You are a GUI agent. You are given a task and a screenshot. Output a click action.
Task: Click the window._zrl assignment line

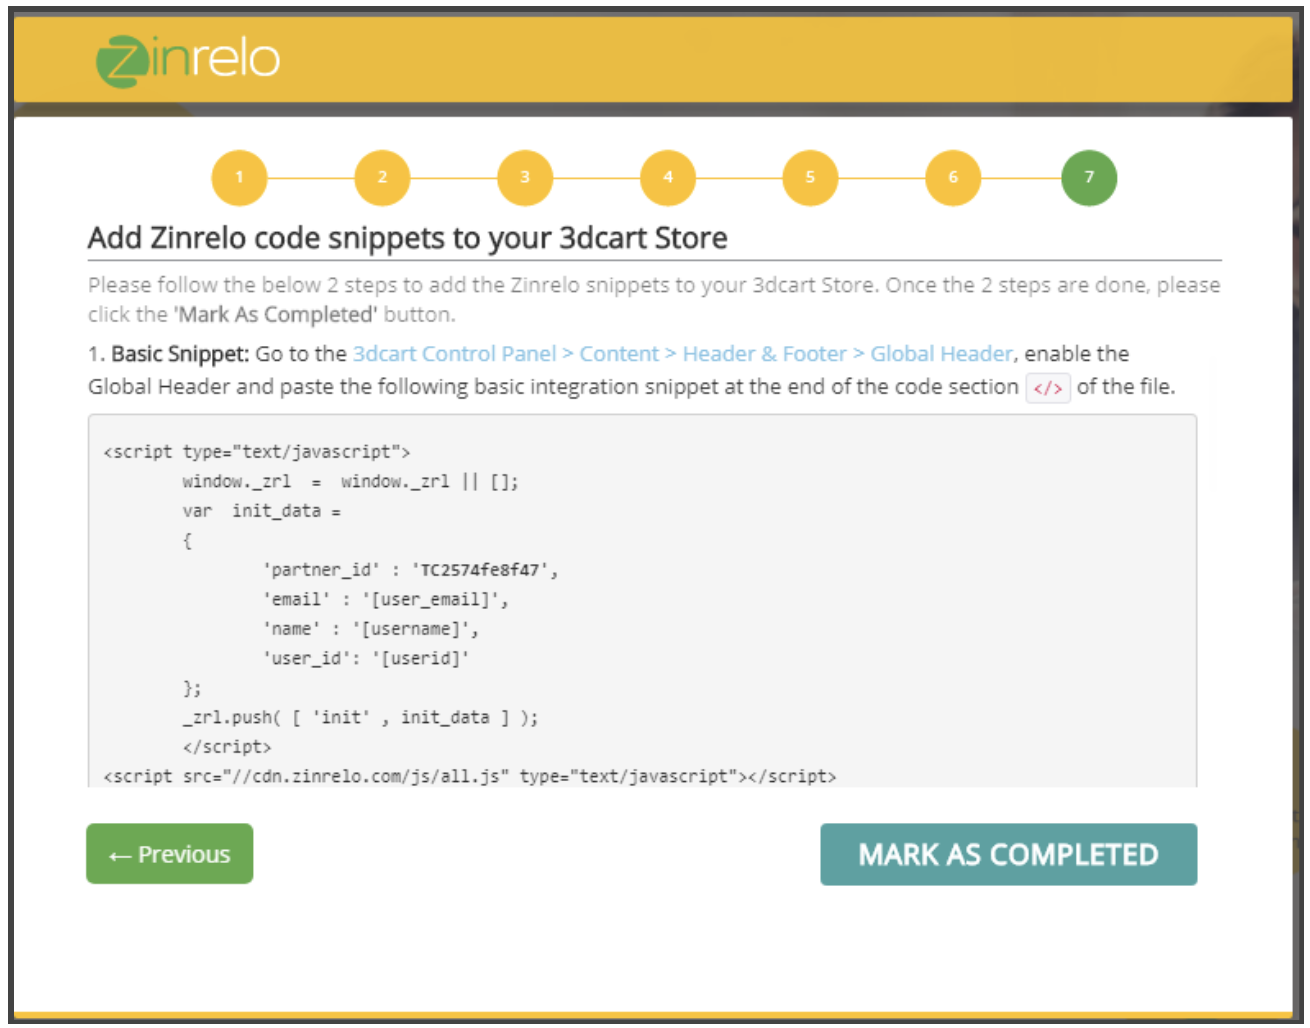[x=351, y=482]
